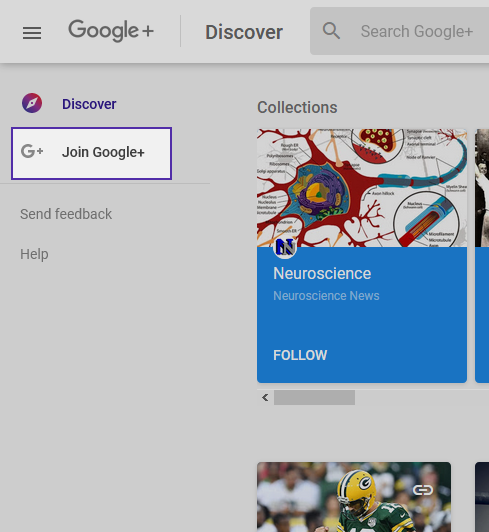The width and height of the screenshot is (489, 532).
Task: Click the G+ icon beside Join
Action: (x=32, y=151)
